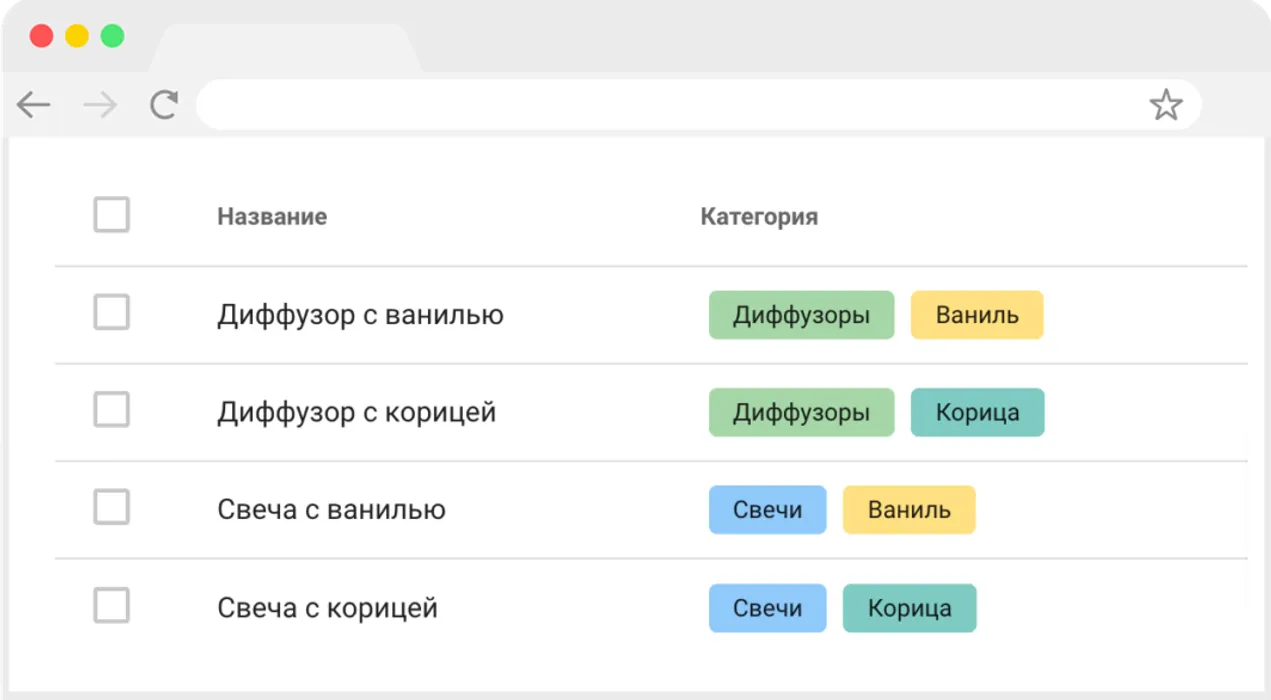Click Корица tag in Свеча с корицей row
This screenshot has height=700, width=1271.
[909, 608]
